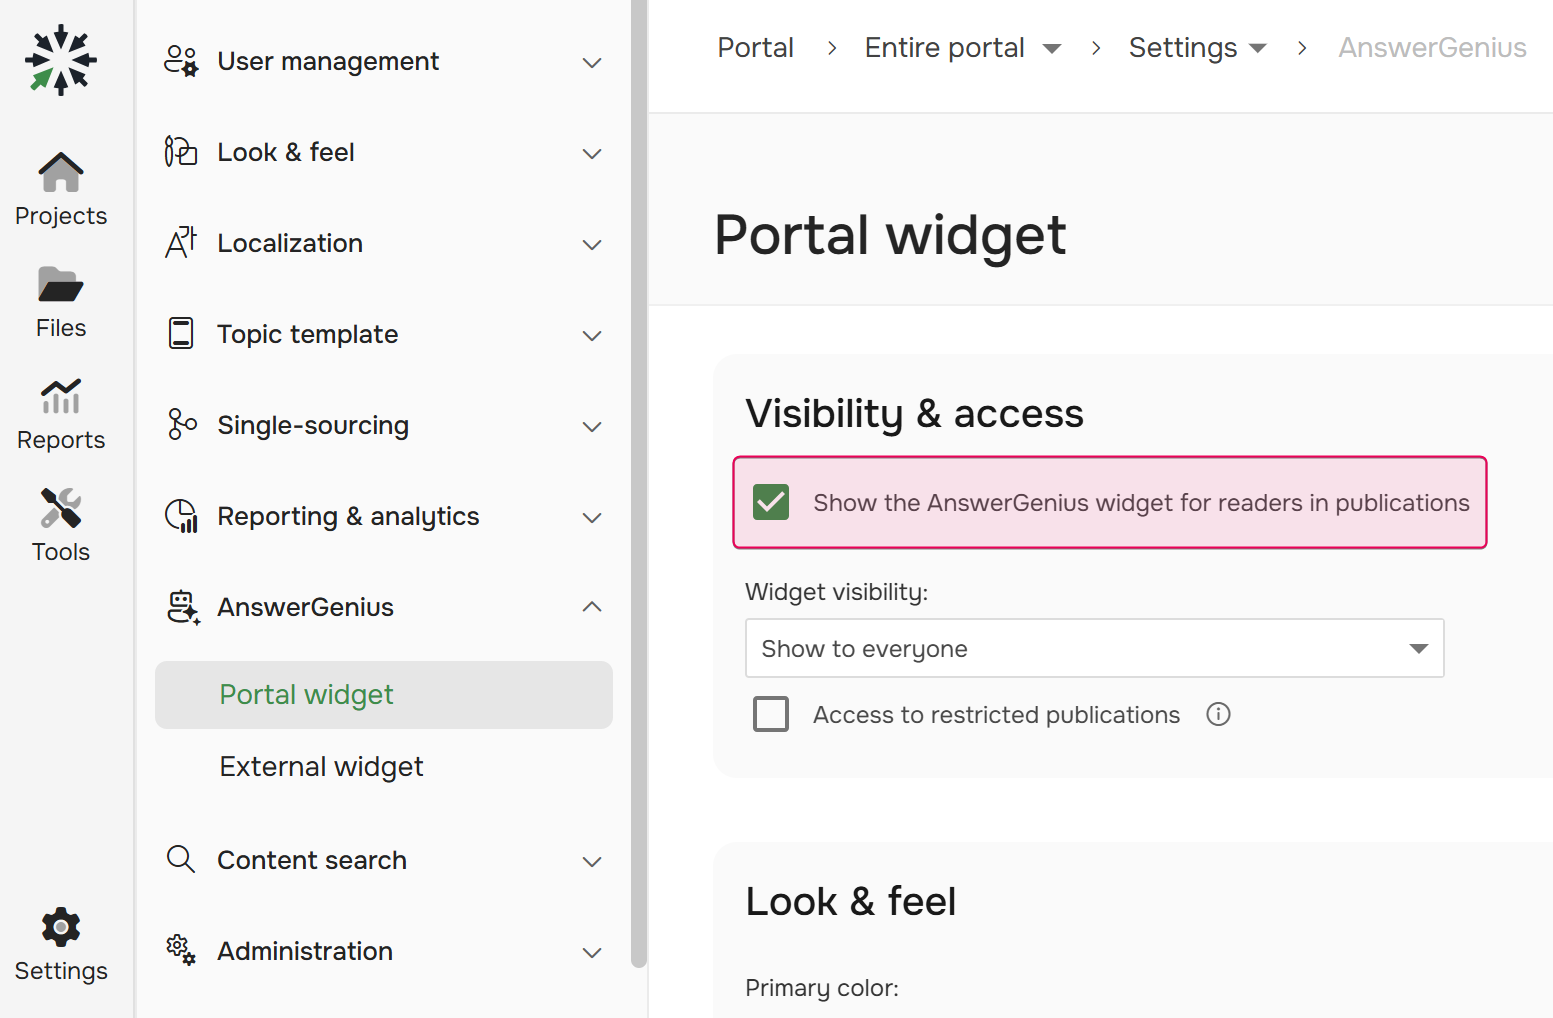Viewport: 1553px width, 1018px height.
Task: Open the Entire portal breadcrumb dropdown
Action: click(1051, 47)
